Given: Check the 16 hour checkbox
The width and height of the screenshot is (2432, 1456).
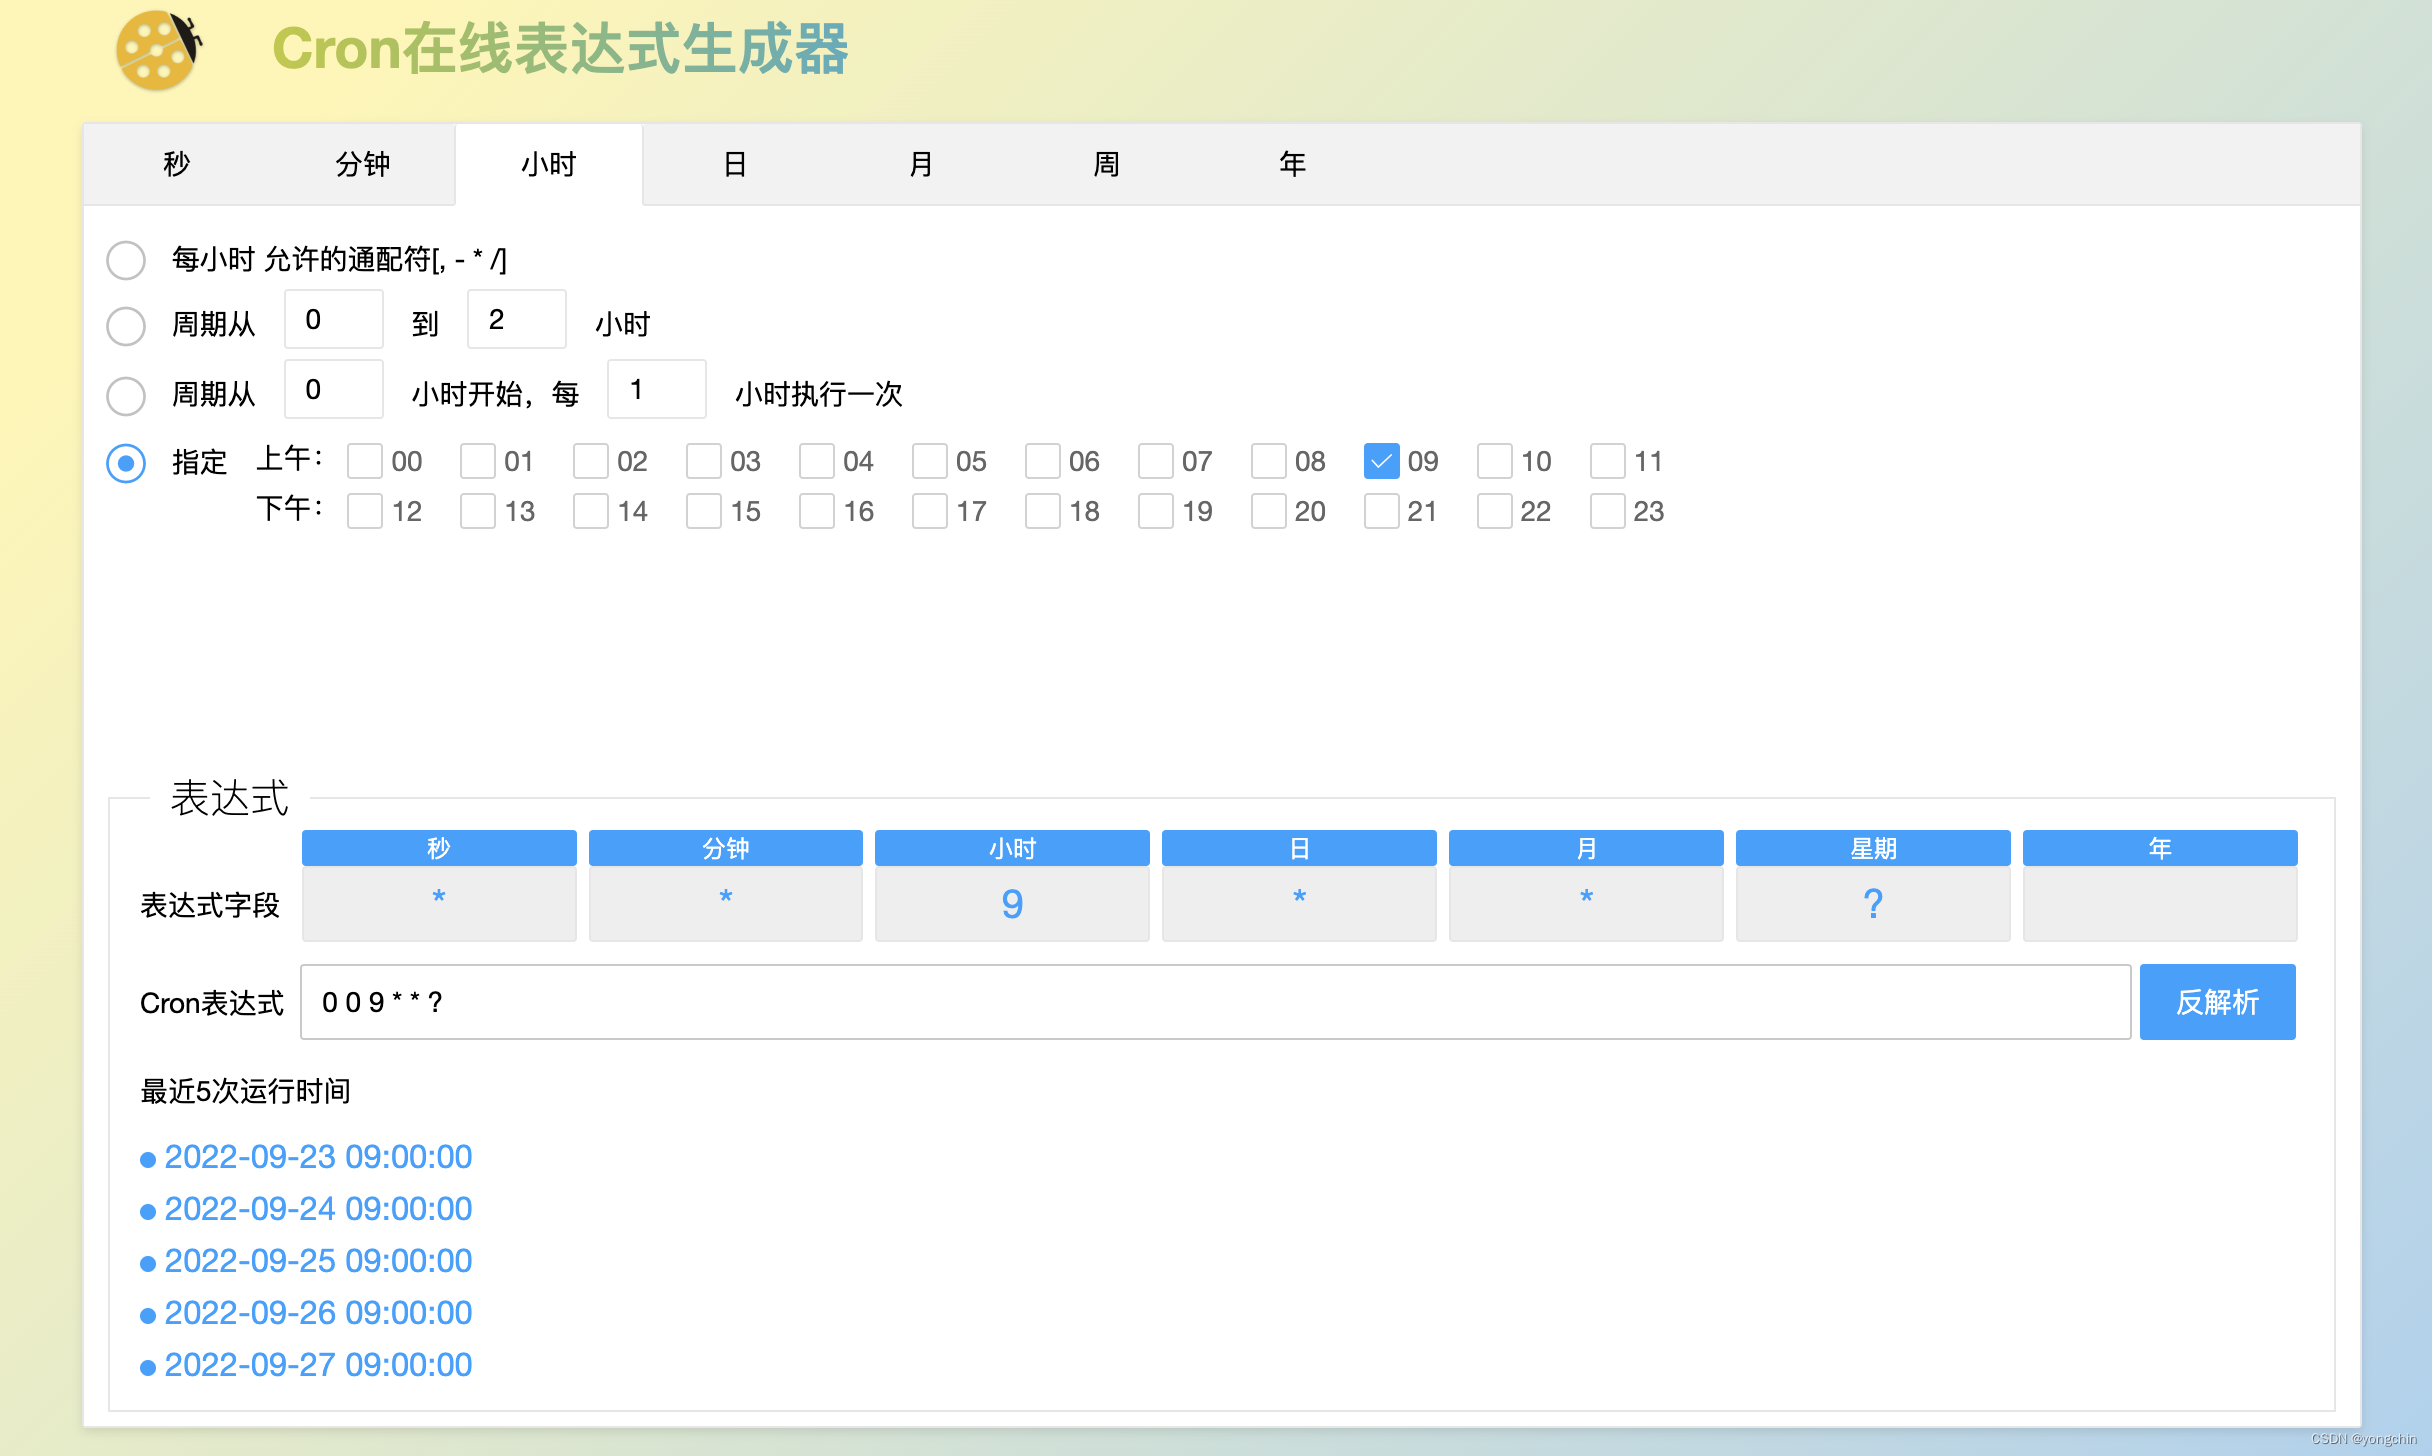Looking at the screenshot, I should pyautogui.click(x=817, y=511).
